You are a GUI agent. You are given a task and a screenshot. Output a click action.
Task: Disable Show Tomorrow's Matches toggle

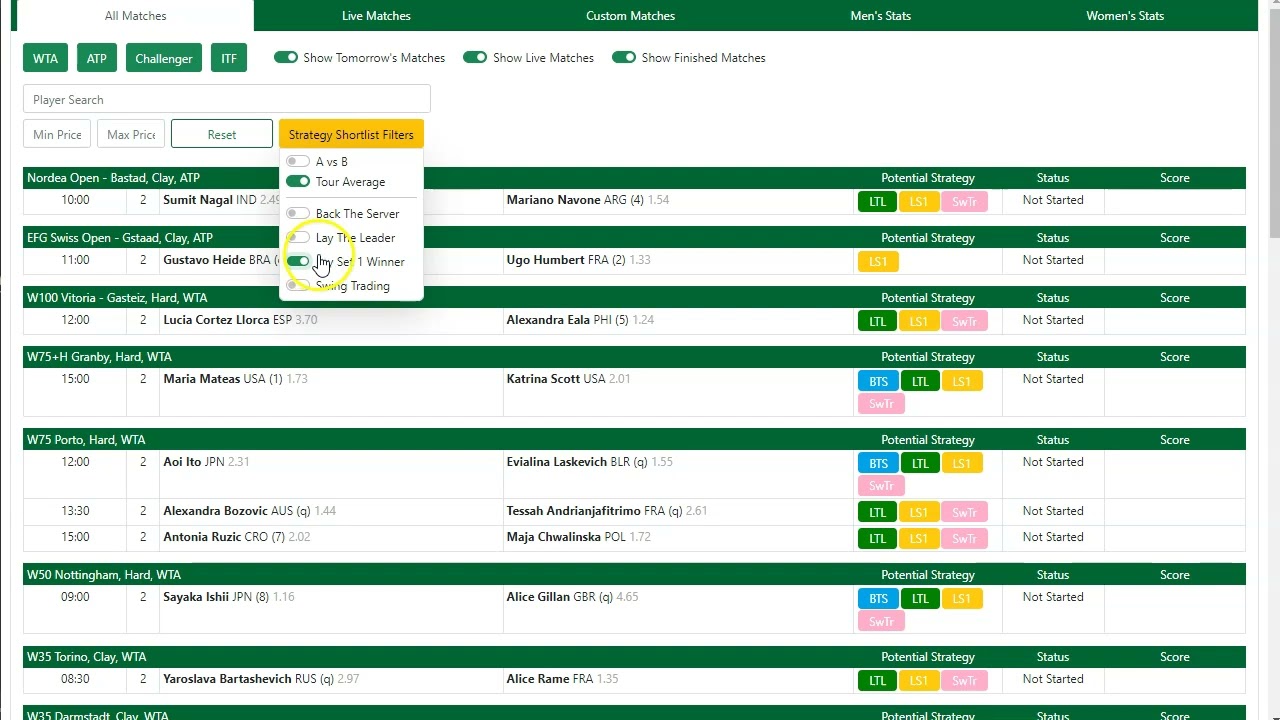286,57
